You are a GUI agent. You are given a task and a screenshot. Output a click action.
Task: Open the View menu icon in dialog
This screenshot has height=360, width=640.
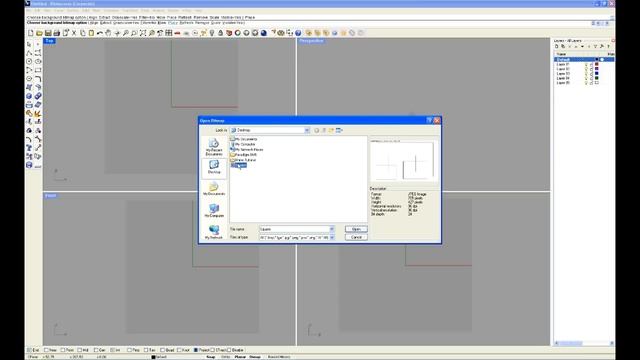tap(339, 130)
